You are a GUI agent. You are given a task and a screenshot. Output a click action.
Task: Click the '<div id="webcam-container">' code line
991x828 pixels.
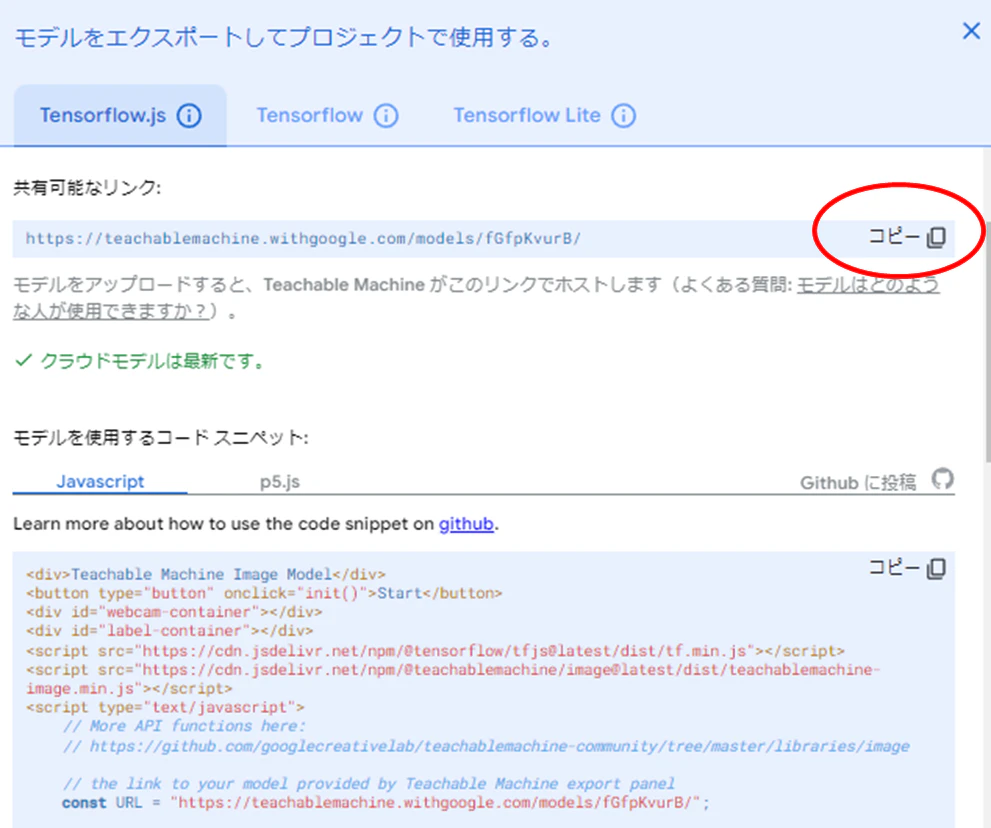[174, 612]
